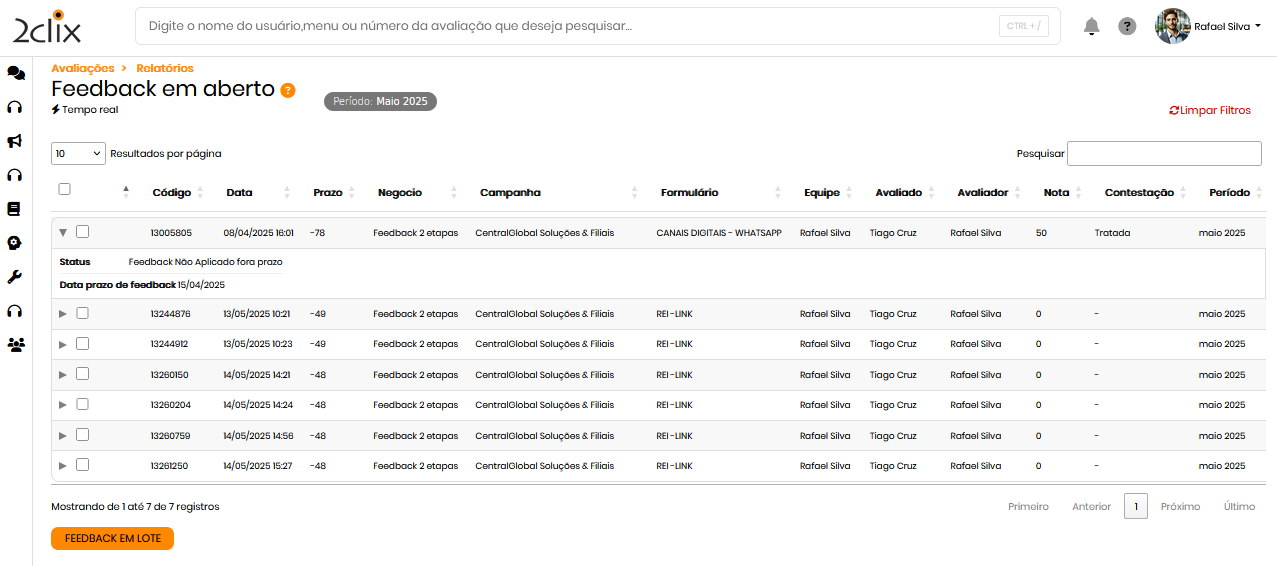Click the head-with-gear sidebar icon
Image resolution: width=1277 pixels, height=566 pixels.
[14, 243]
